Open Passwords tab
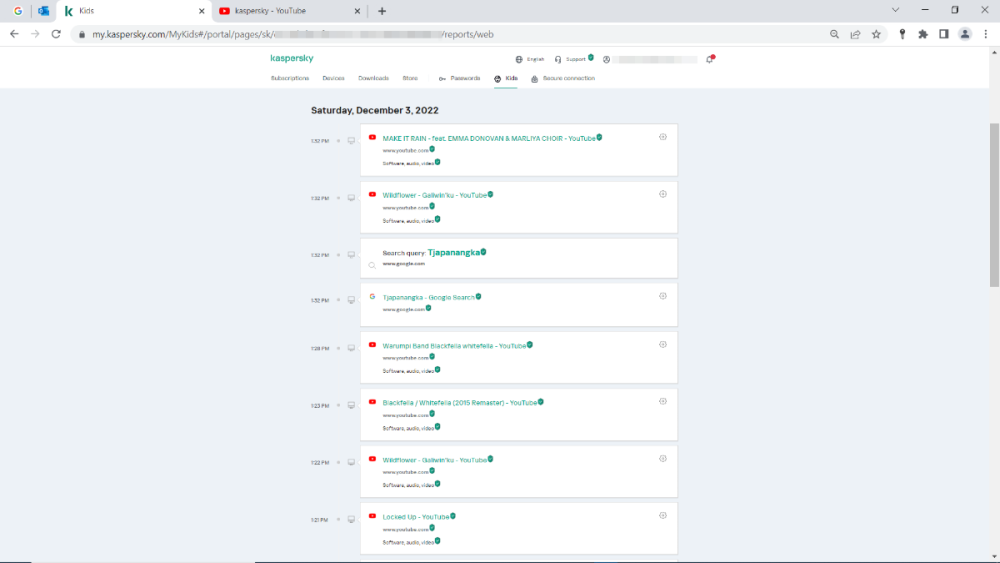This screenshot has height=563, width=1000. [x=459, y=78]
